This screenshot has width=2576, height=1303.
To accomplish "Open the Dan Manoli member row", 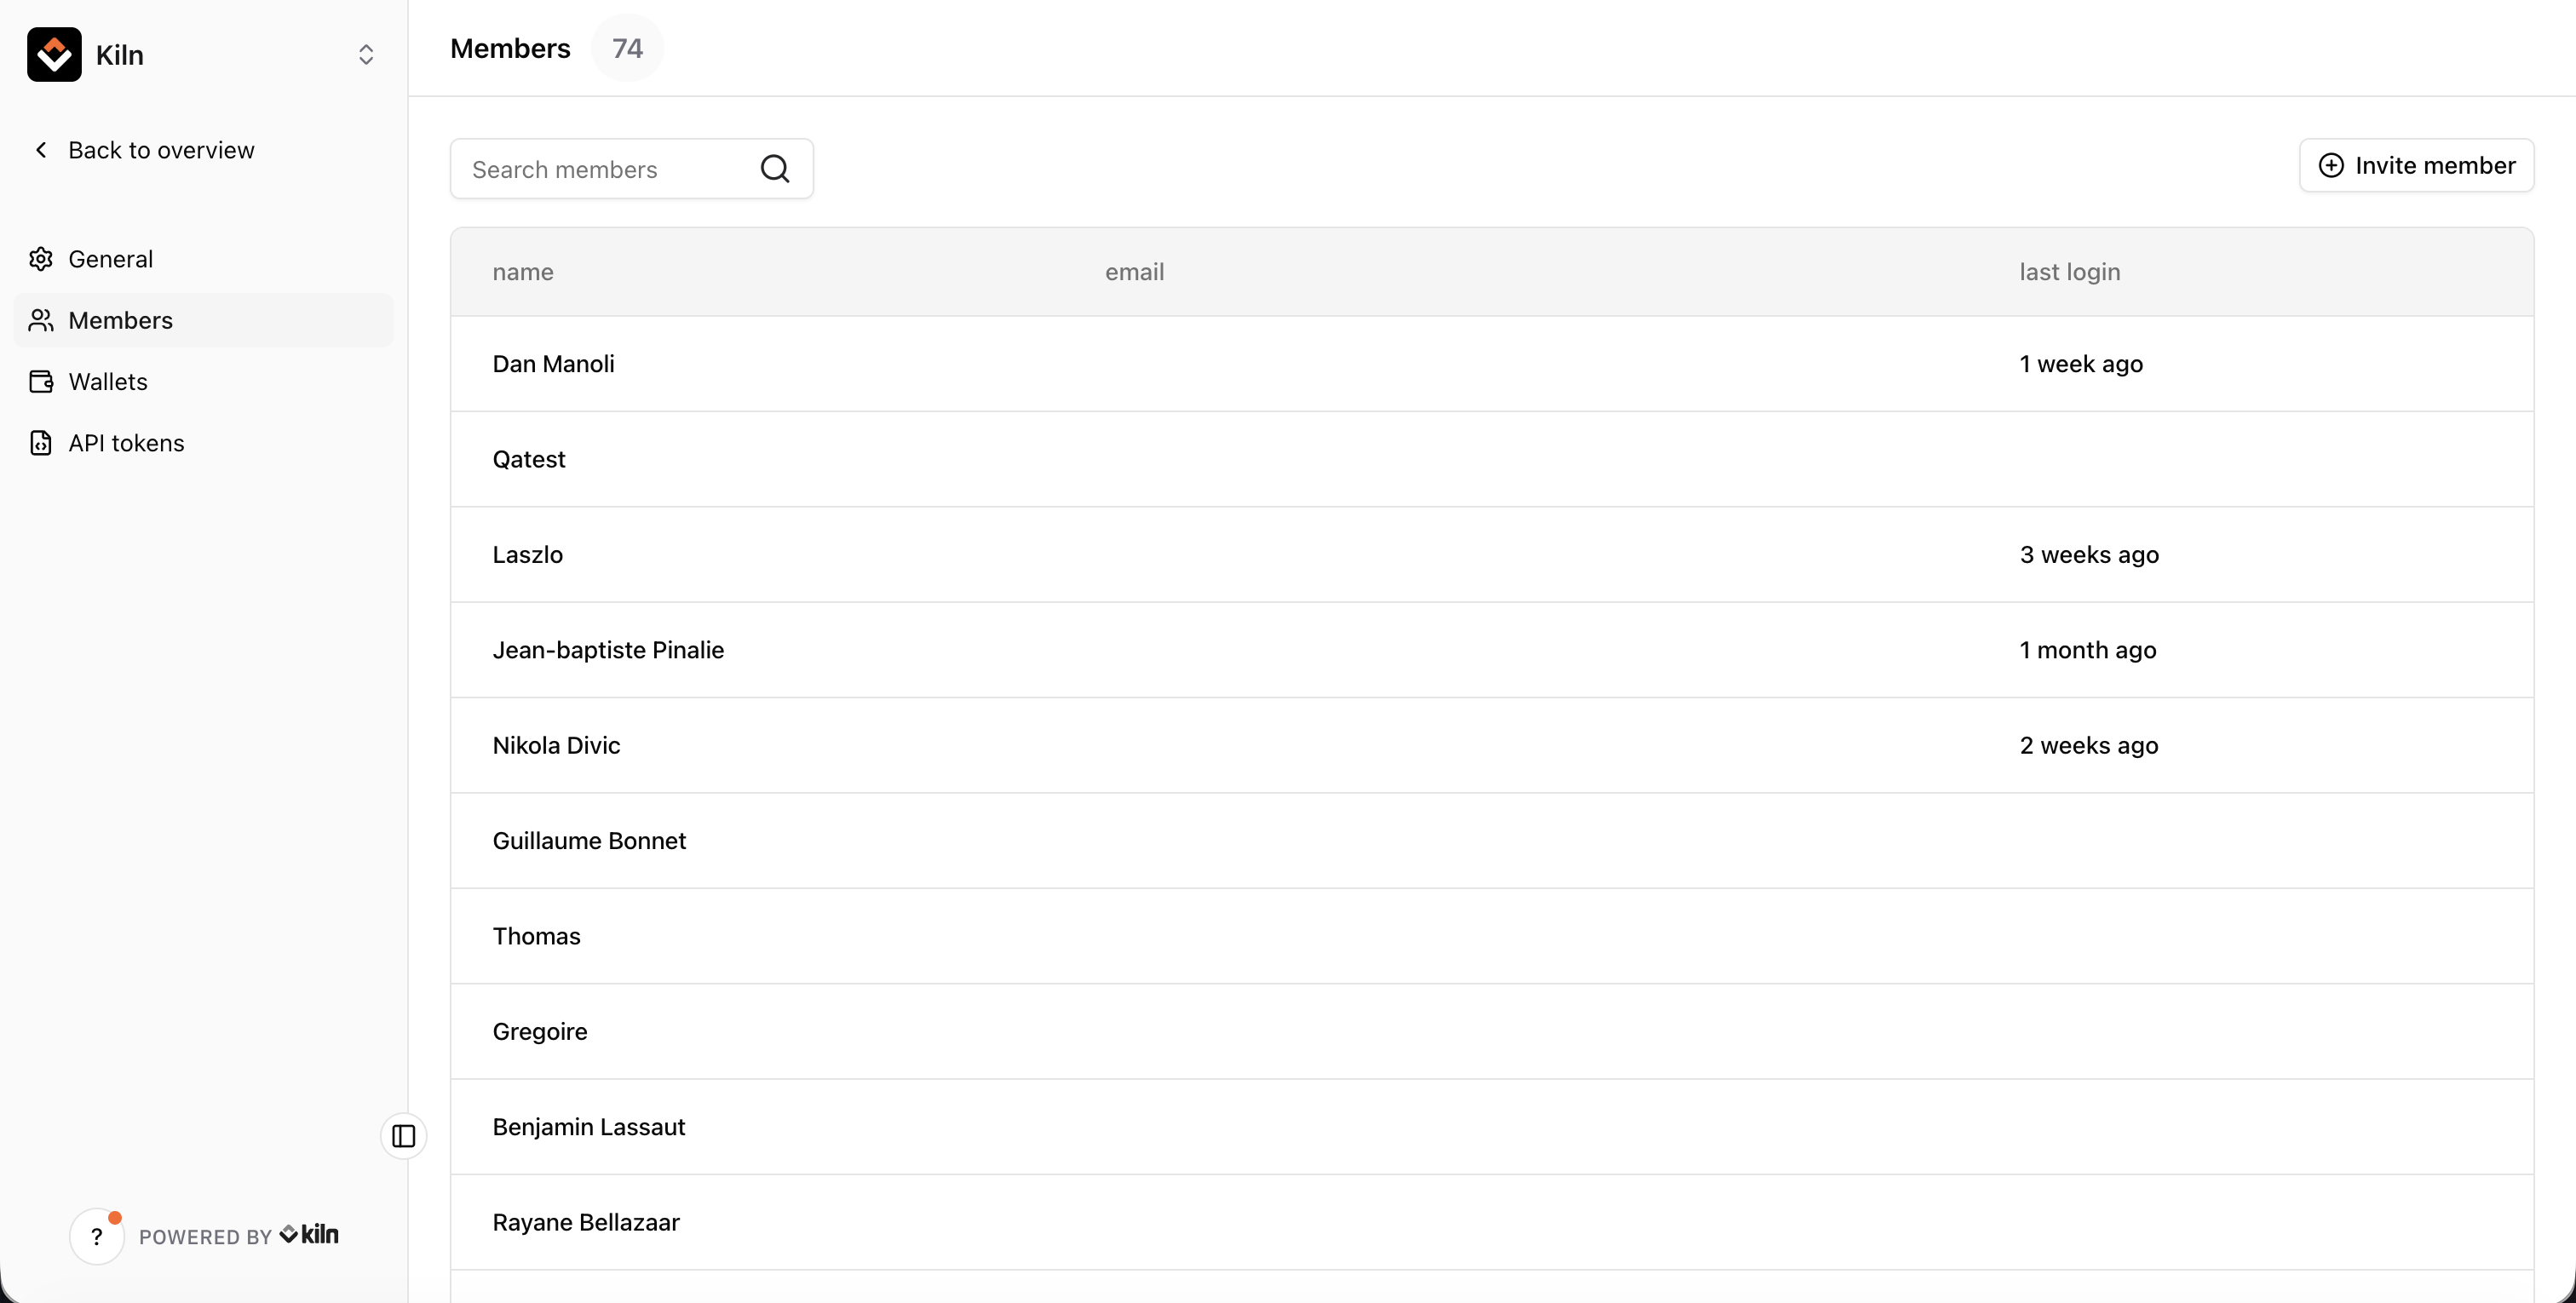I will [x=554, y=364].
